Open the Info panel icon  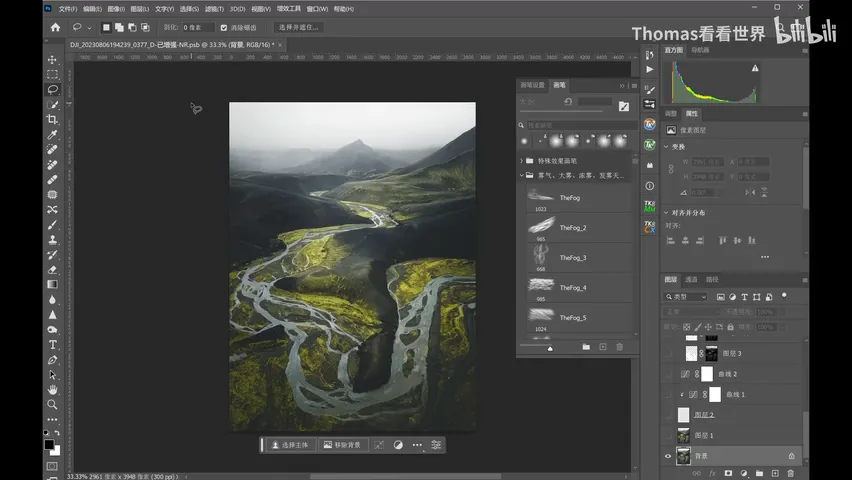(649, 186)
